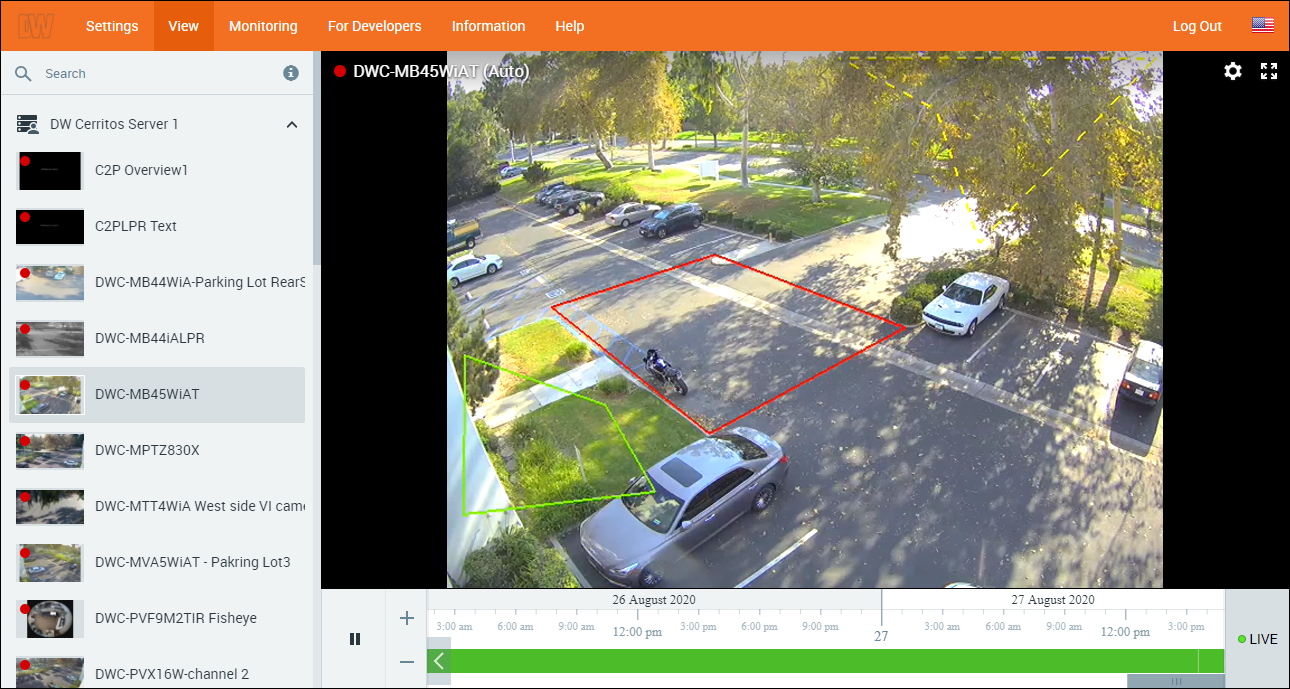
Task: Click the search info icon
Action: pyautogui.click(x=291, y=73)
